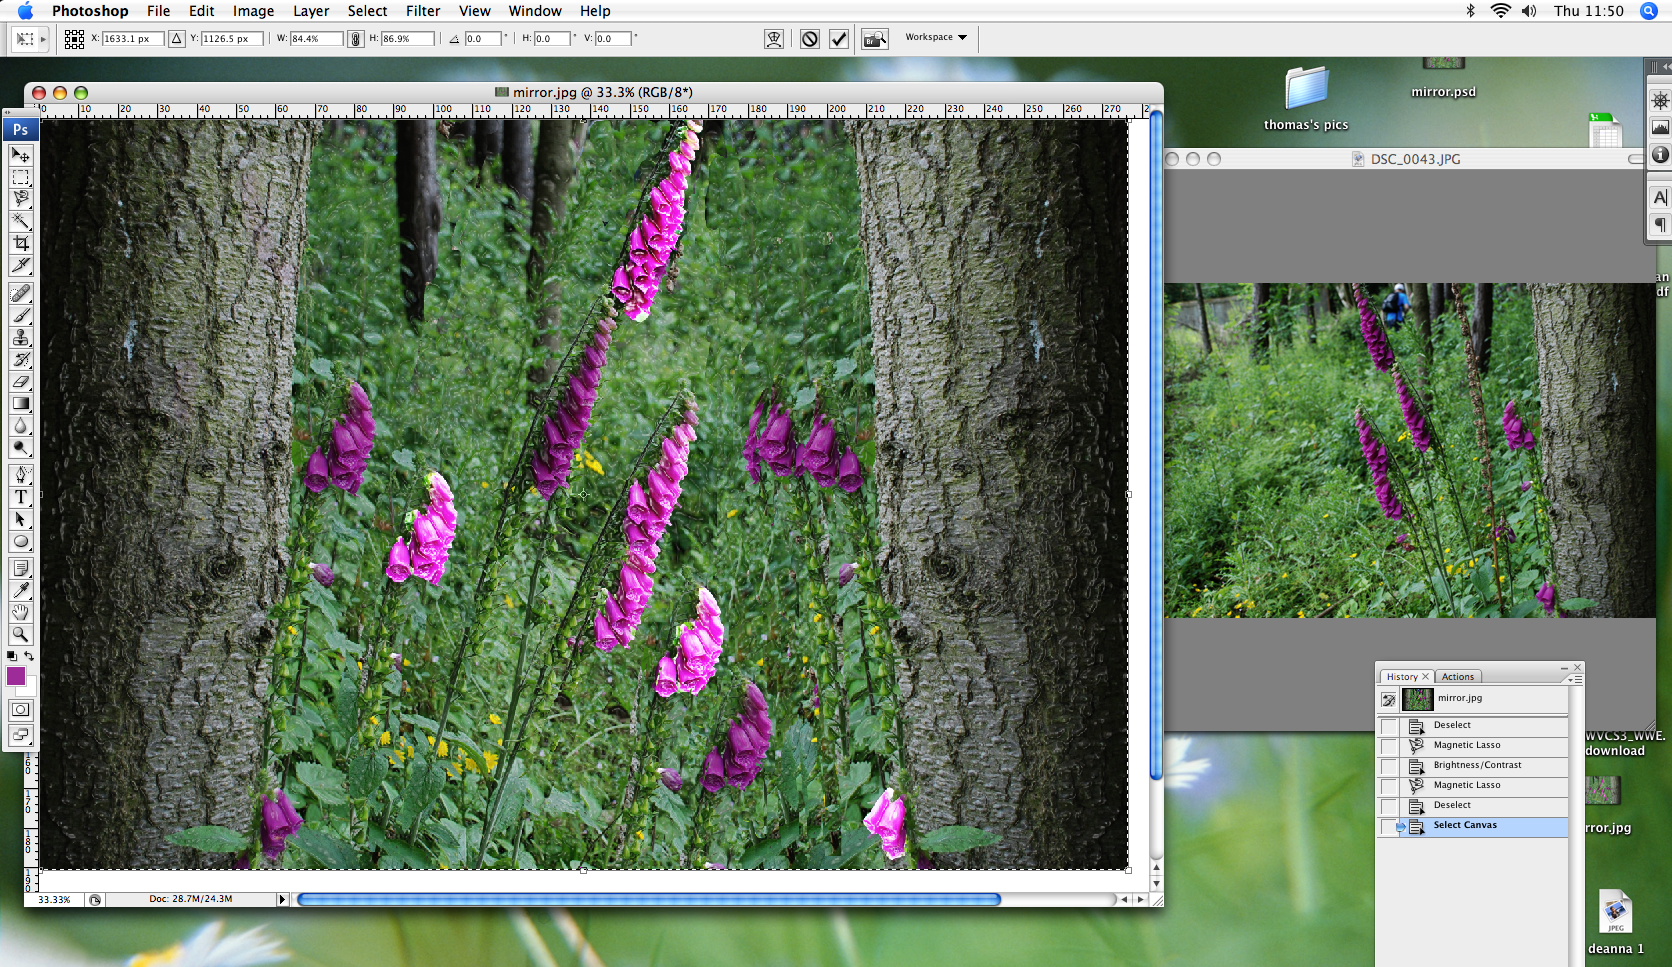Select the Type tool

(20, 497)
